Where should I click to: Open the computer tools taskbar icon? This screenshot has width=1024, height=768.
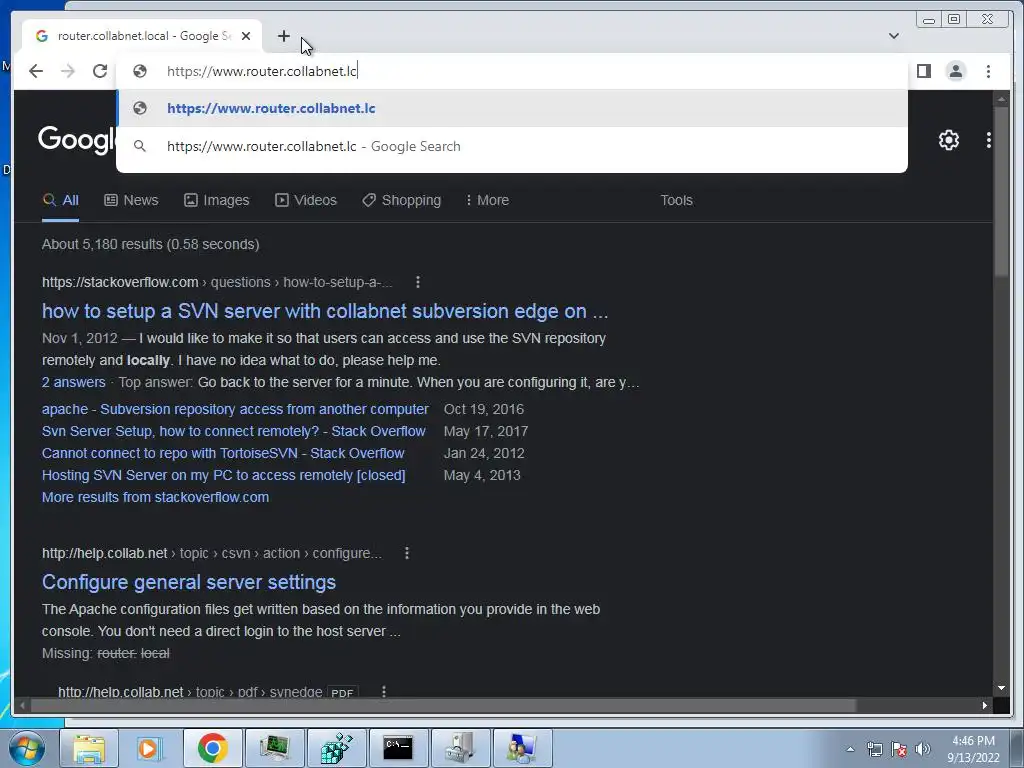[460, 748]
